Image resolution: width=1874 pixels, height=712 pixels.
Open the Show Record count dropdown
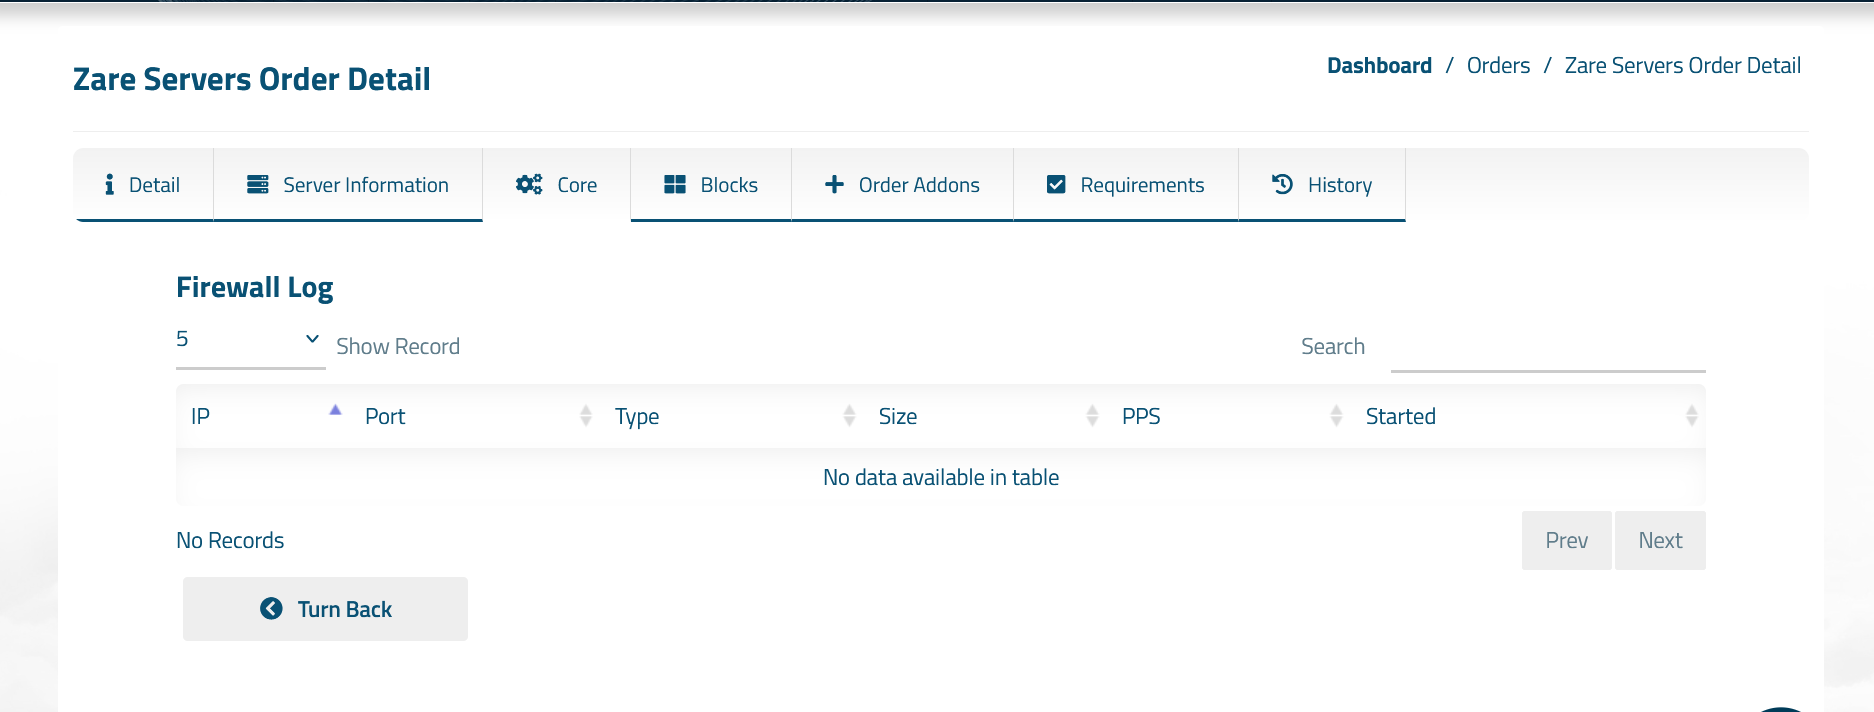pos(251,340)
